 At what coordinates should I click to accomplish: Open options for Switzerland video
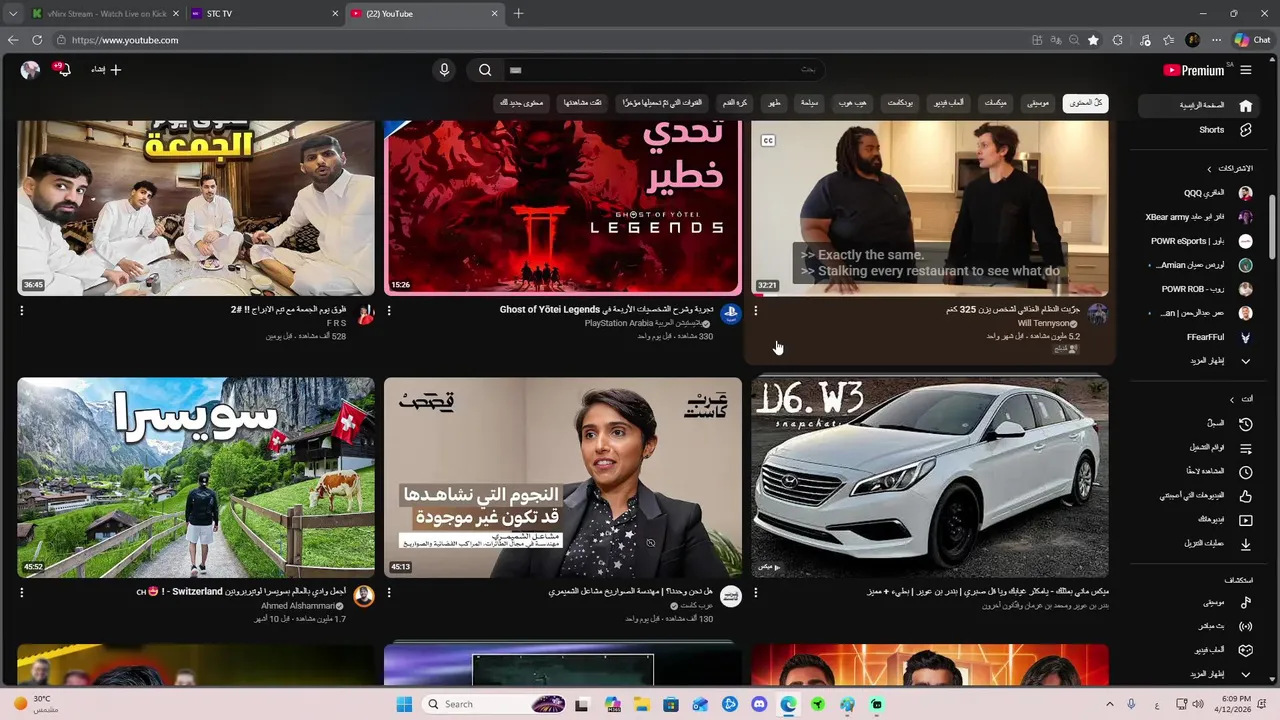pos(22,593)
